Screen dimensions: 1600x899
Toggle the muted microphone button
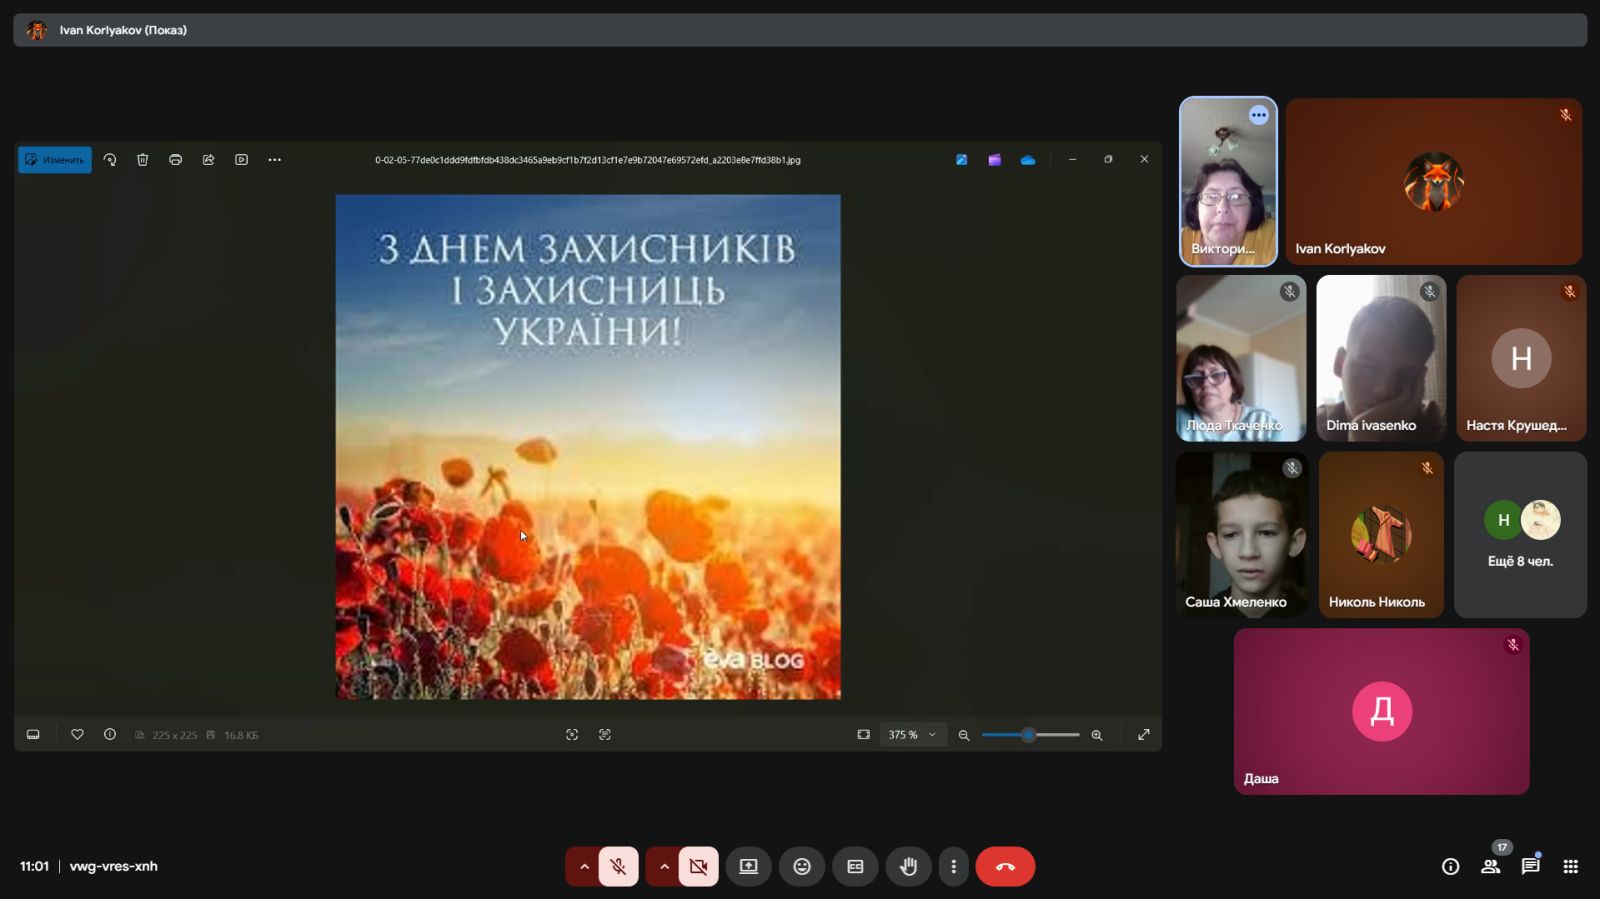point(618,866)
